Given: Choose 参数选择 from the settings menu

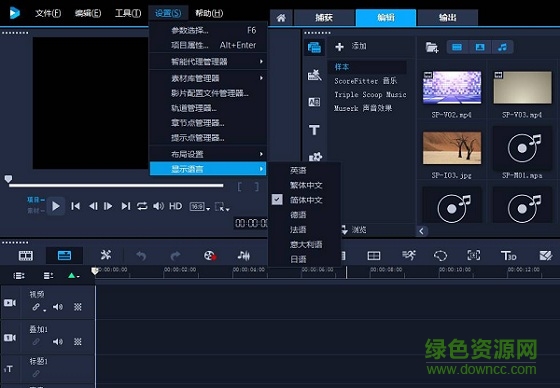Looking at the screenshot, I should 208,30.
